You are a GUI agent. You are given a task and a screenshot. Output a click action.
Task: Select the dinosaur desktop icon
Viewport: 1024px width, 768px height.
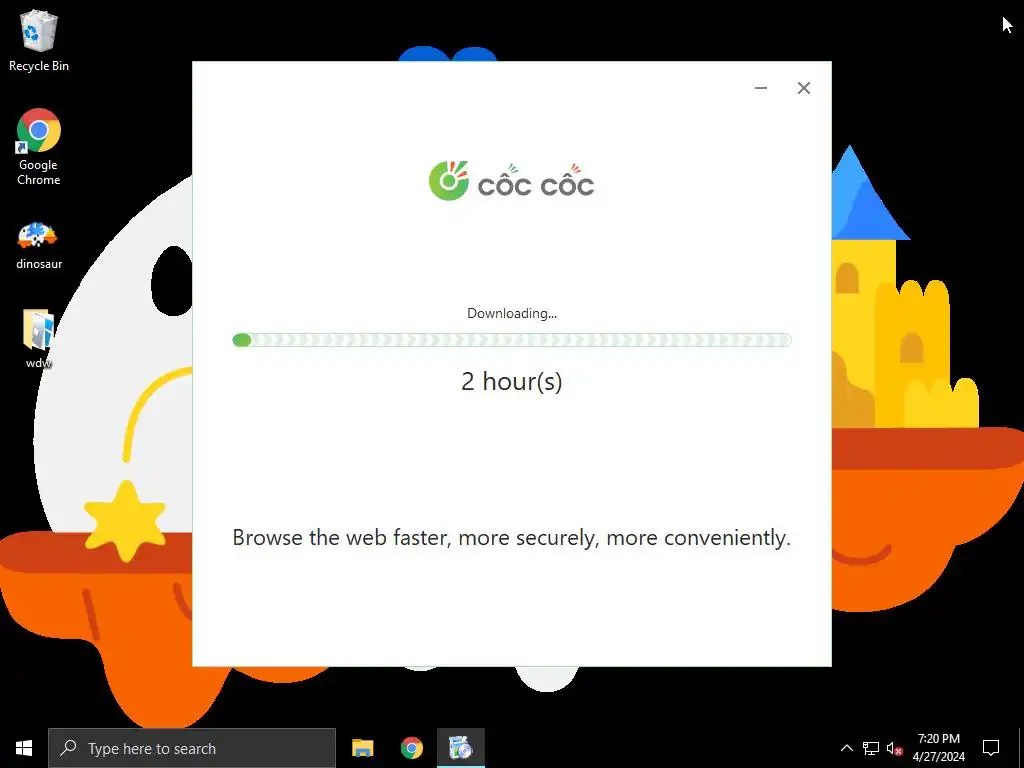point(39,246)
